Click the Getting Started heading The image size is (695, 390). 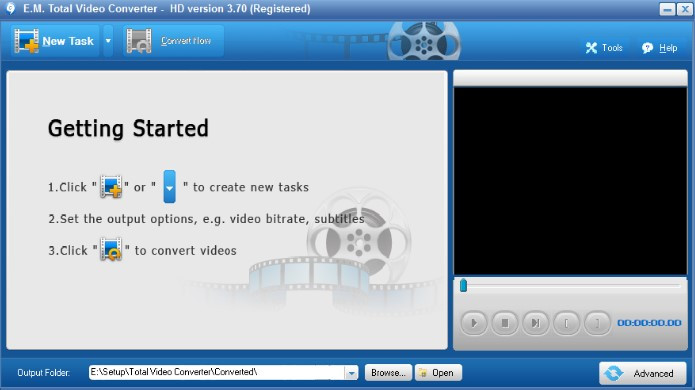[x=128, y=129]
